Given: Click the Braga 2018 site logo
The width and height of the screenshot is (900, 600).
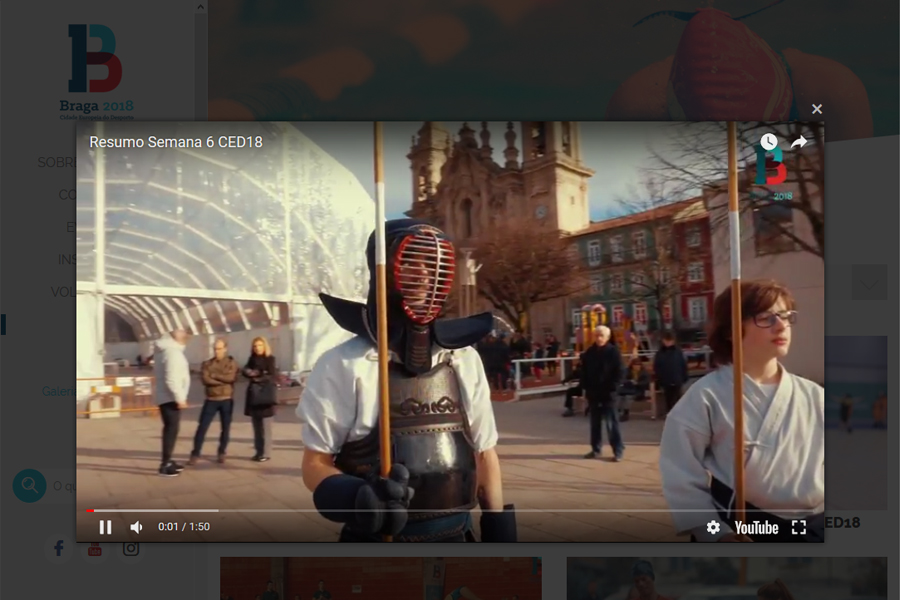Looking at the screenshot, I should click(96, 72).
